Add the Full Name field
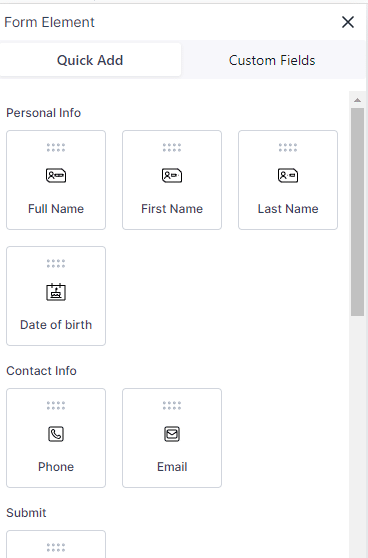368x558 pixels. point(56,180)
